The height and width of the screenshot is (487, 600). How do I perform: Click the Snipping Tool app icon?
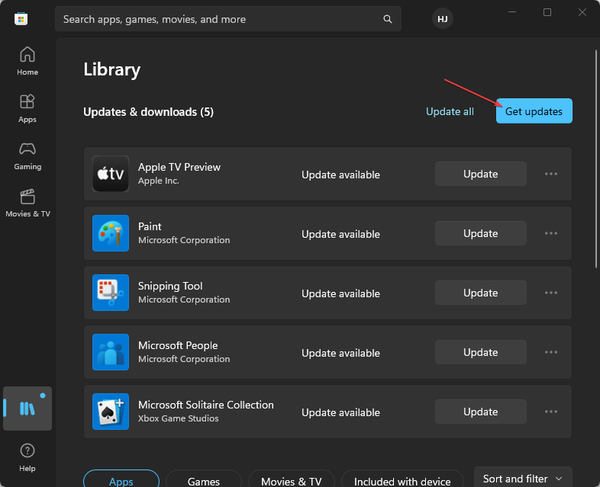[x=111, y=293]
